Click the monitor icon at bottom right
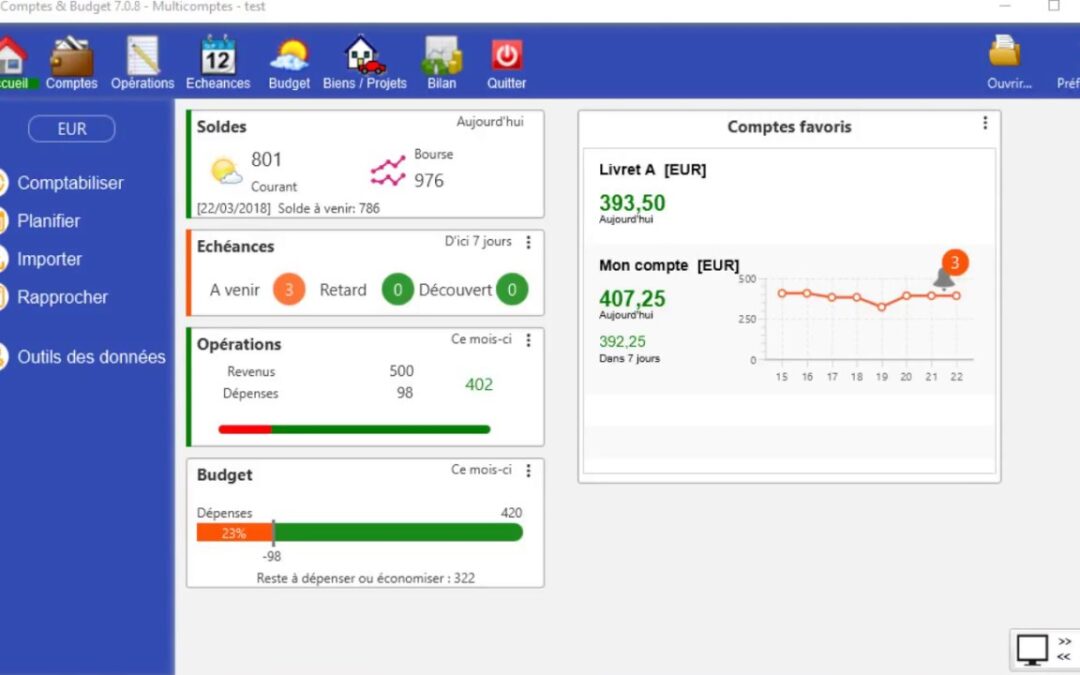The height and width of the screenshot is (675, 1080). (x=1032, y=650)
